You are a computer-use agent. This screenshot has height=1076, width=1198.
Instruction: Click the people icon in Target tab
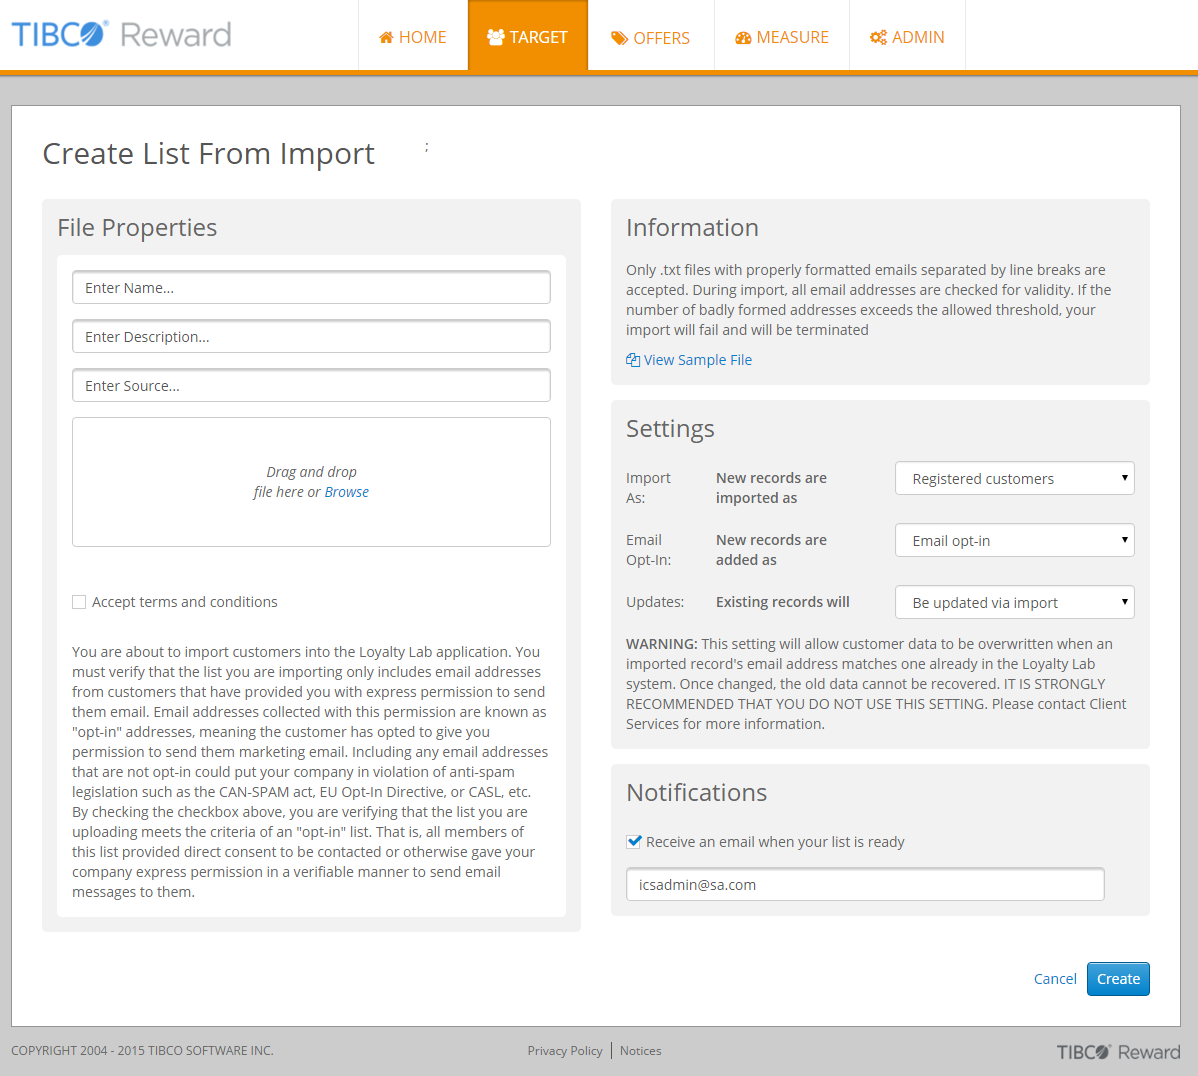tap(495, 37)
